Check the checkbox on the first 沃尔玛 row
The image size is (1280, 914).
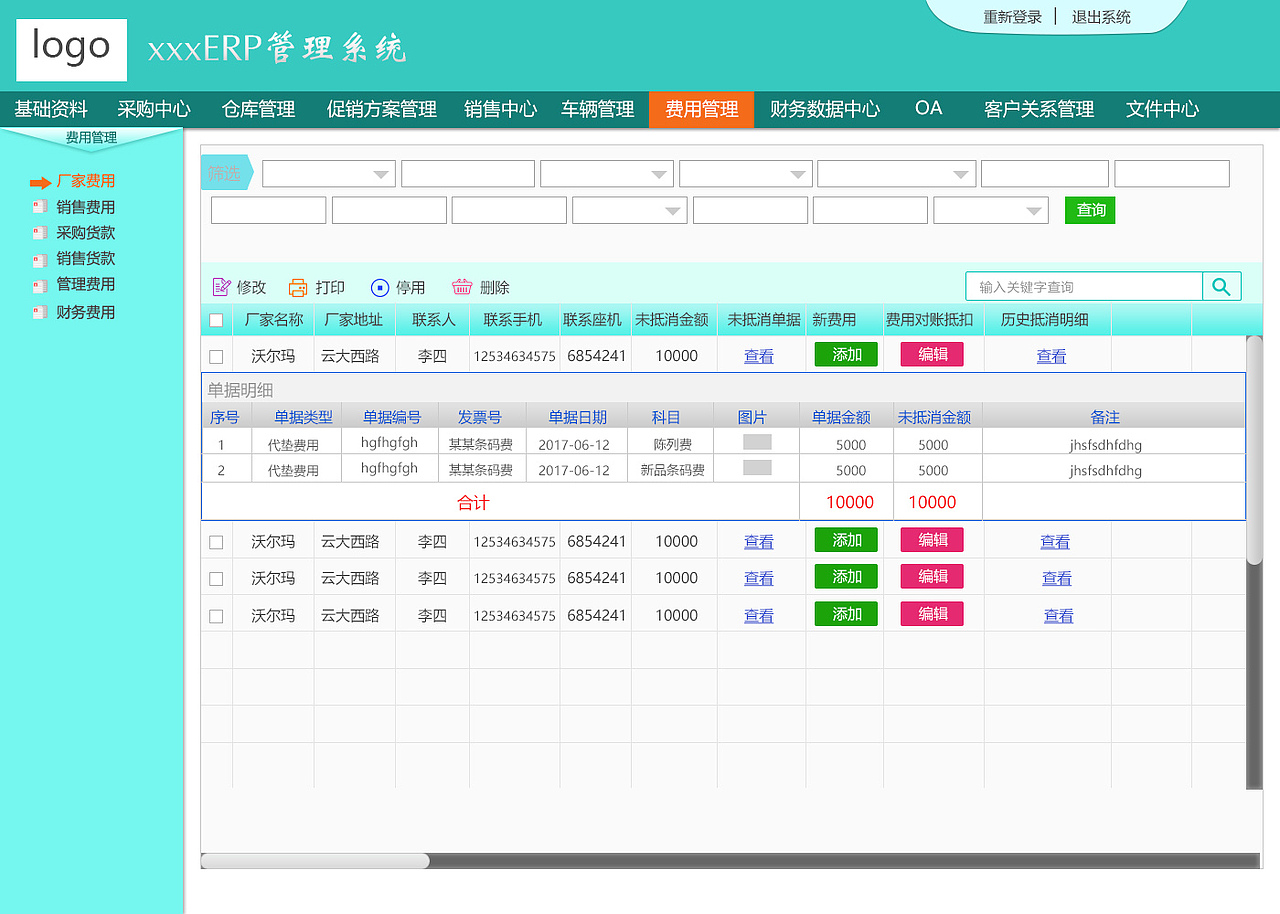216,355
